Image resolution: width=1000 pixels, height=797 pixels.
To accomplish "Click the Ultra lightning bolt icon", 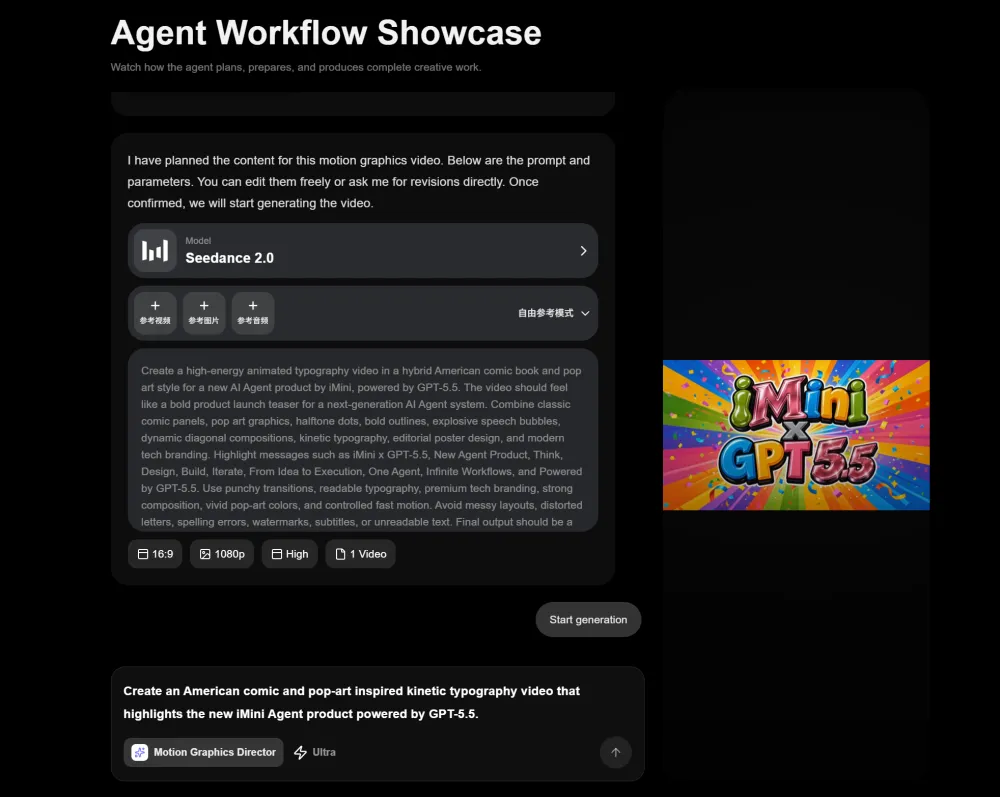I will 300,752.
